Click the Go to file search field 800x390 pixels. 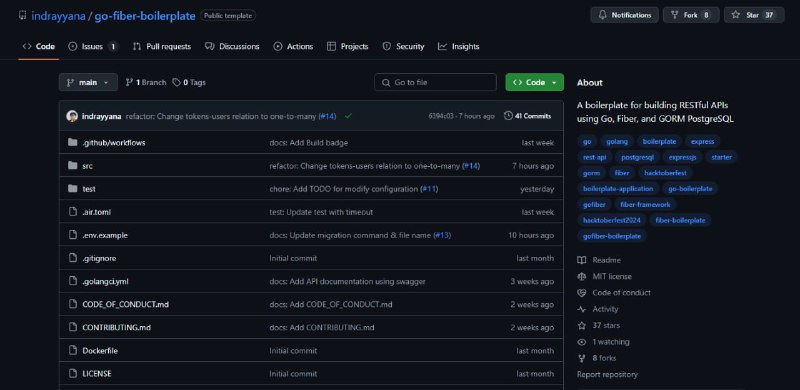coord(435,82)
